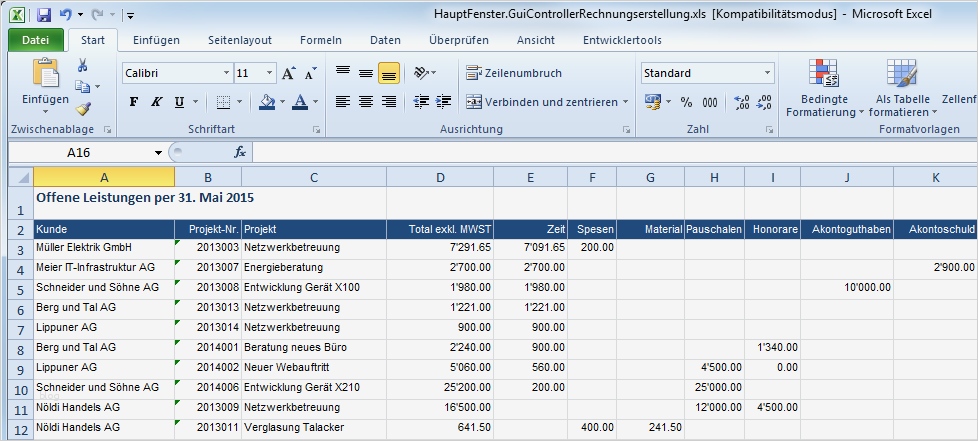Align text right
This screenshot has height=441, width=978.
point(389,102)
